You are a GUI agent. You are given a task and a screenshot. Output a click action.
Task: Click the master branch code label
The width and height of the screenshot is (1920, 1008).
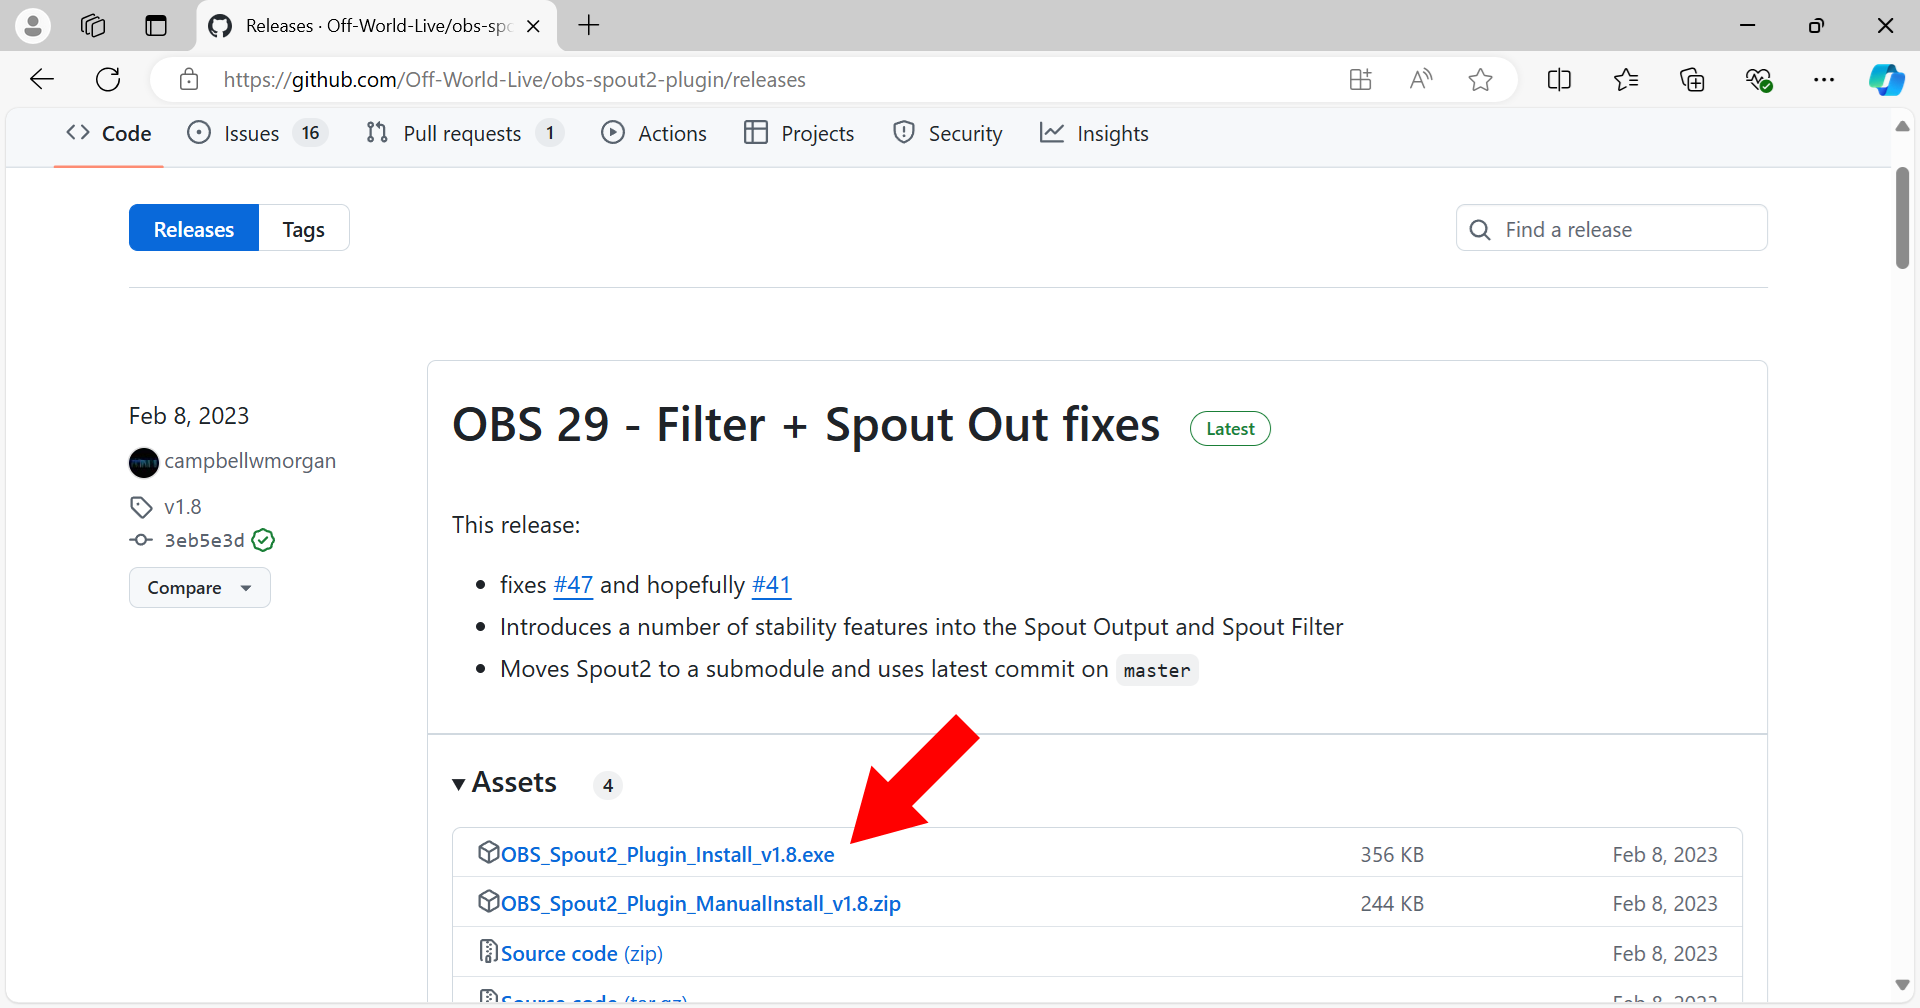point(1157,670)
